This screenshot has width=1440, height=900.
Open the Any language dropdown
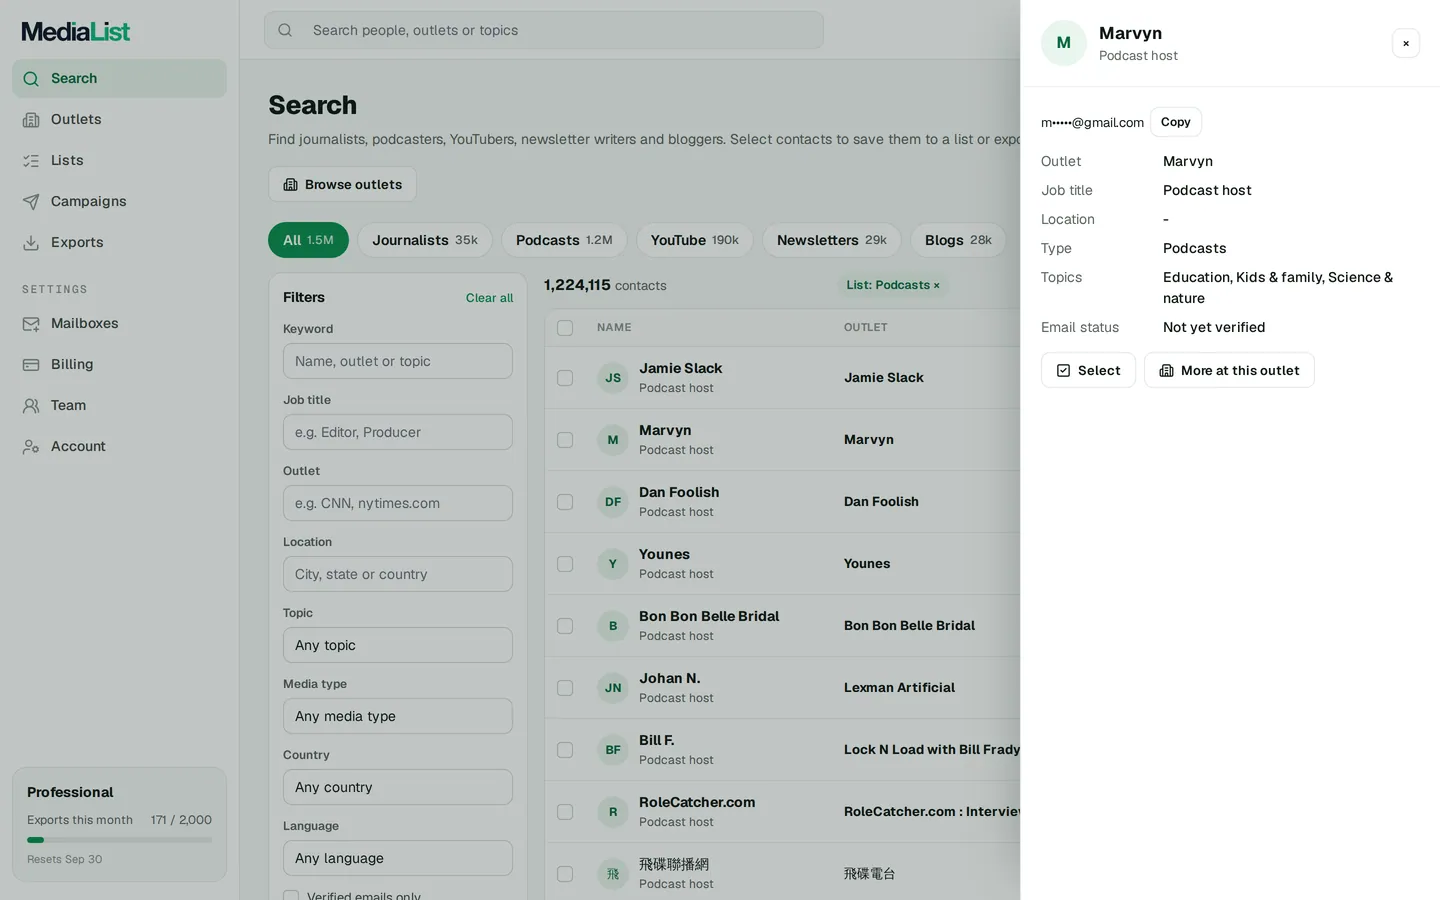click(398, 858)
